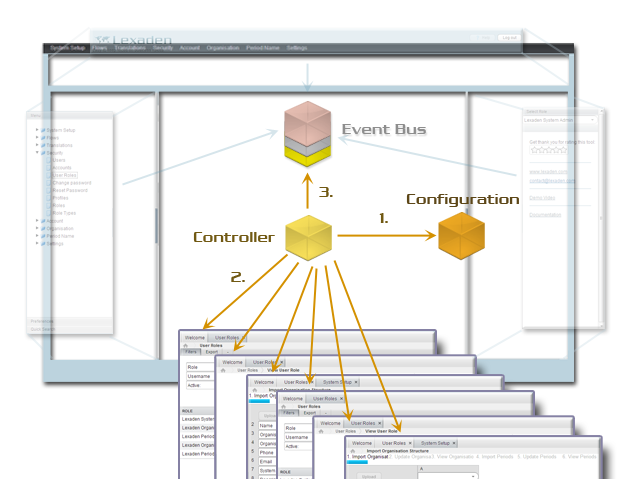Click the page icon beside Roles
622x479 pixels.
(x=49, y=205)
